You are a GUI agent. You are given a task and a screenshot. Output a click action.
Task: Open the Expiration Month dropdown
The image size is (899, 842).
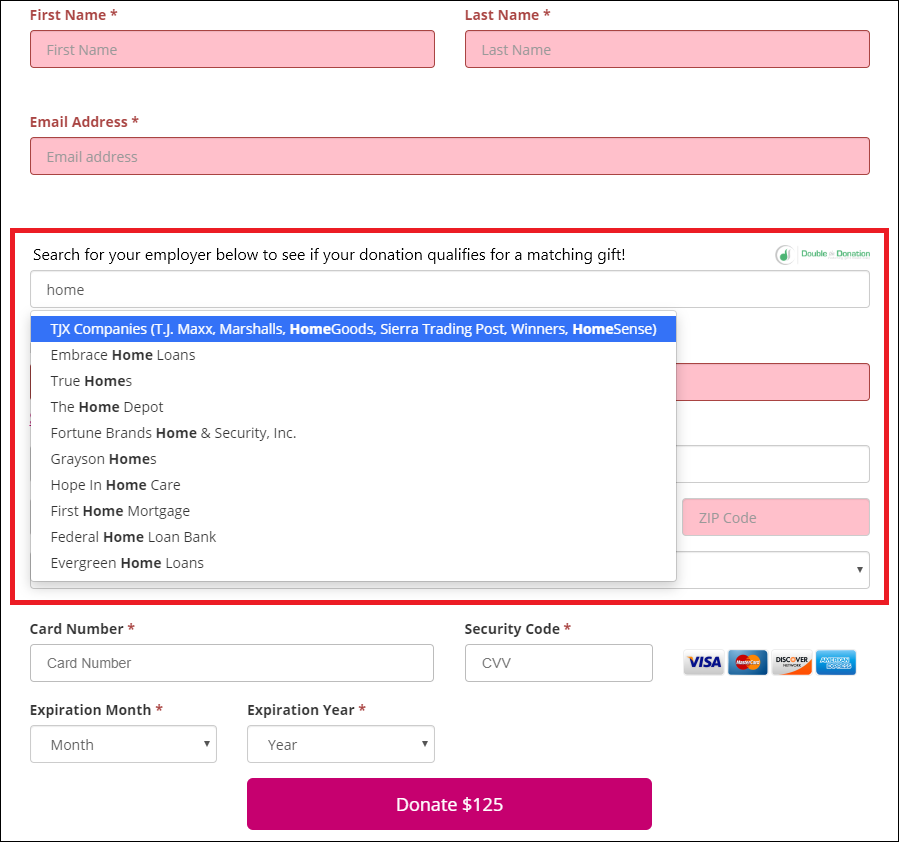123,744
